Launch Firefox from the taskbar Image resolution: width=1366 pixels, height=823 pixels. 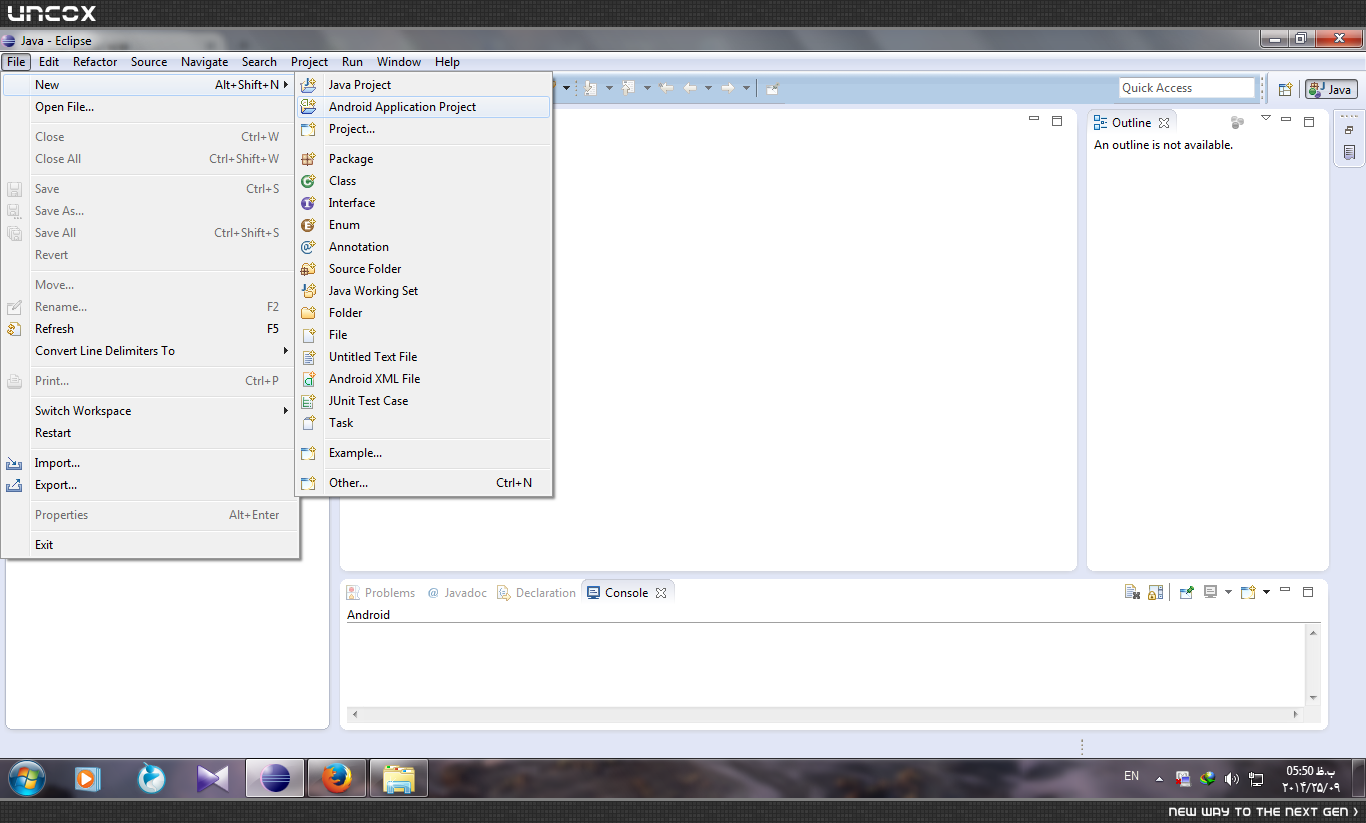(x=337, y=778)
